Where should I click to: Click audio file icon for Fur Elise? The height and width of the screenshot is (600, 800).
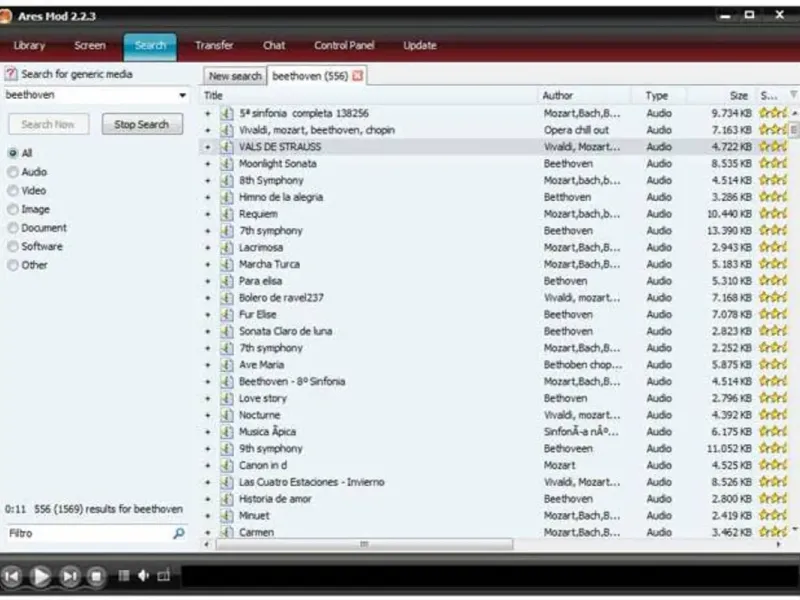(x=227, y=315)
